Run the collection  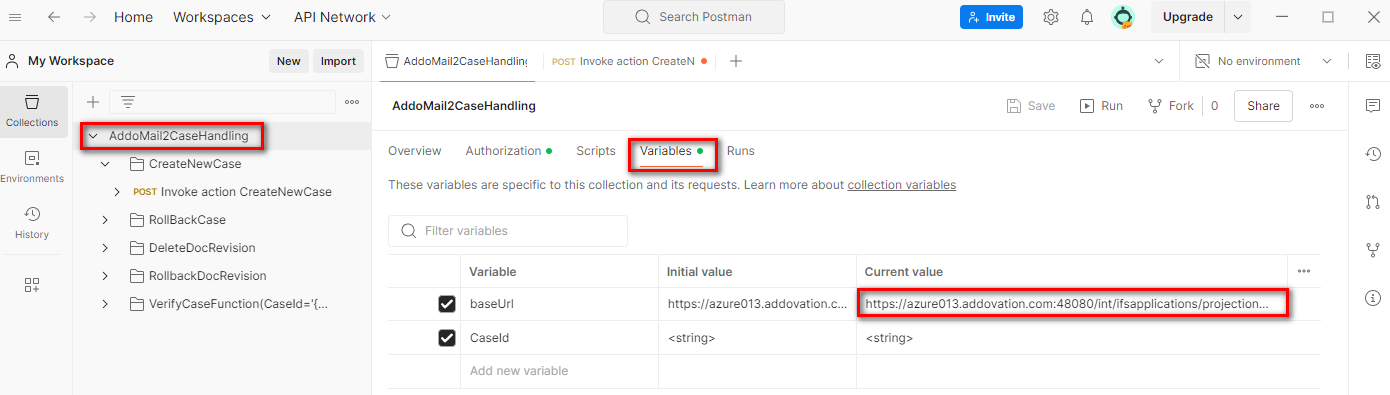tap(1101, 106)
